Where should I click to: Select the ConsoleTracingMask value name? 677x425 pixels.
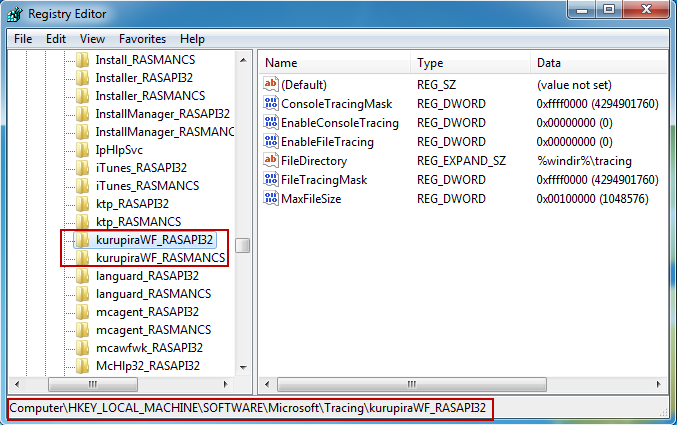(336, 104)
